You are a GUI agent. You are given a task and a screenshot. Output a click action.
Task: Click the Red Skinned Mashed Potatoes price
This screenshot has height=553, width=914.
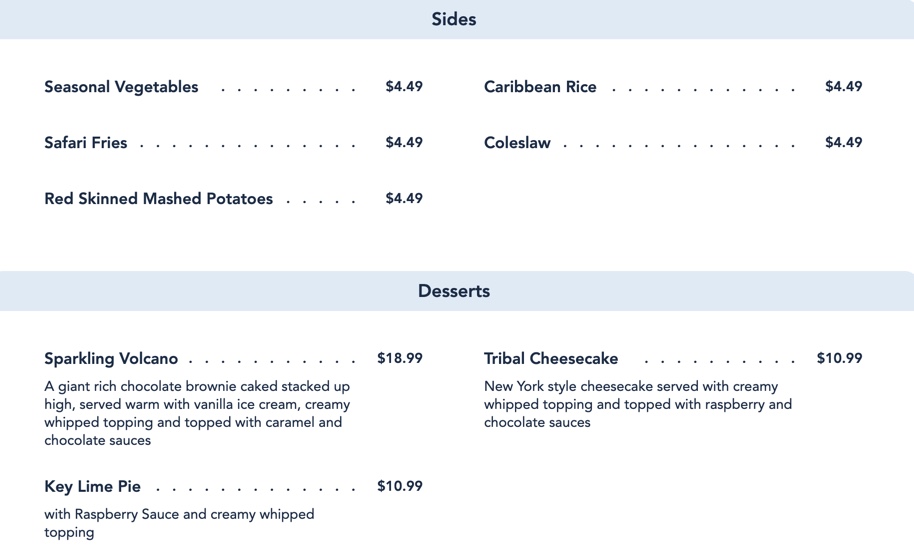click(404, 199)
